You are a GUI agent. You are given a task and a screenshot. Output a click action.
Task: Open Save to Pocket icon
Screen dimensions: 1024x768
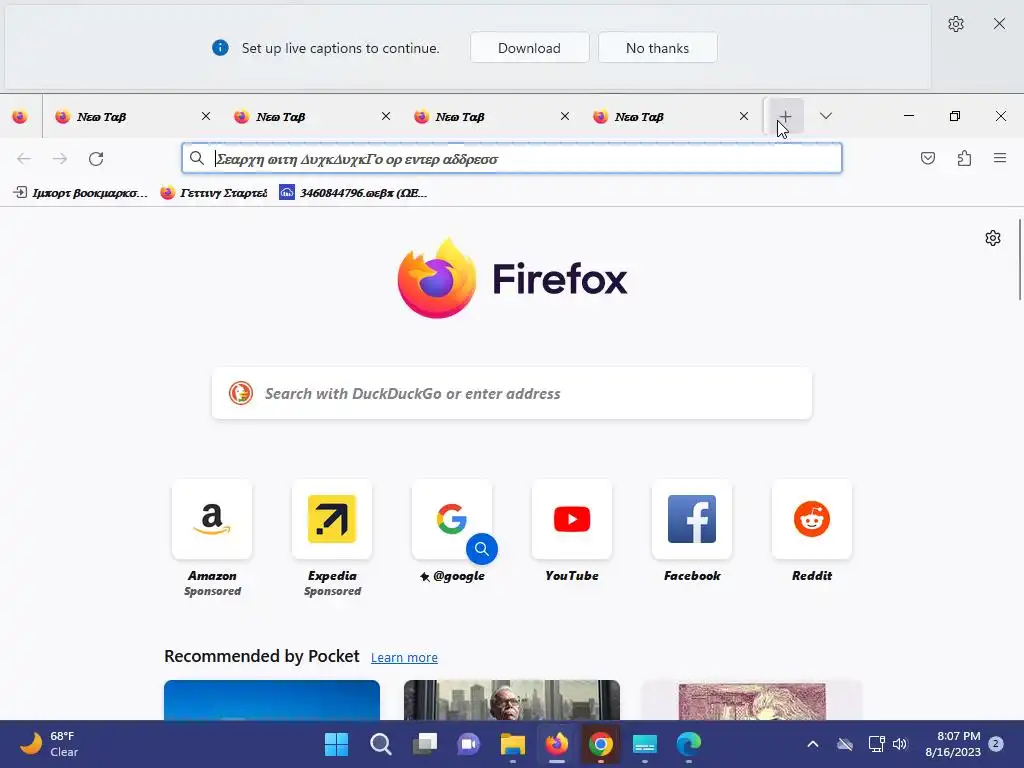[x=928, y=158]
